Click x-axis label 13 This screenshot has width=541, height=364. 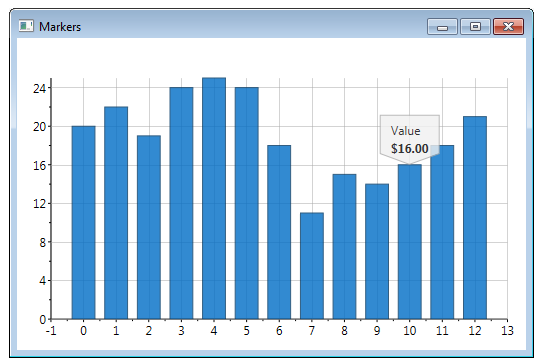tap(507, 331)
